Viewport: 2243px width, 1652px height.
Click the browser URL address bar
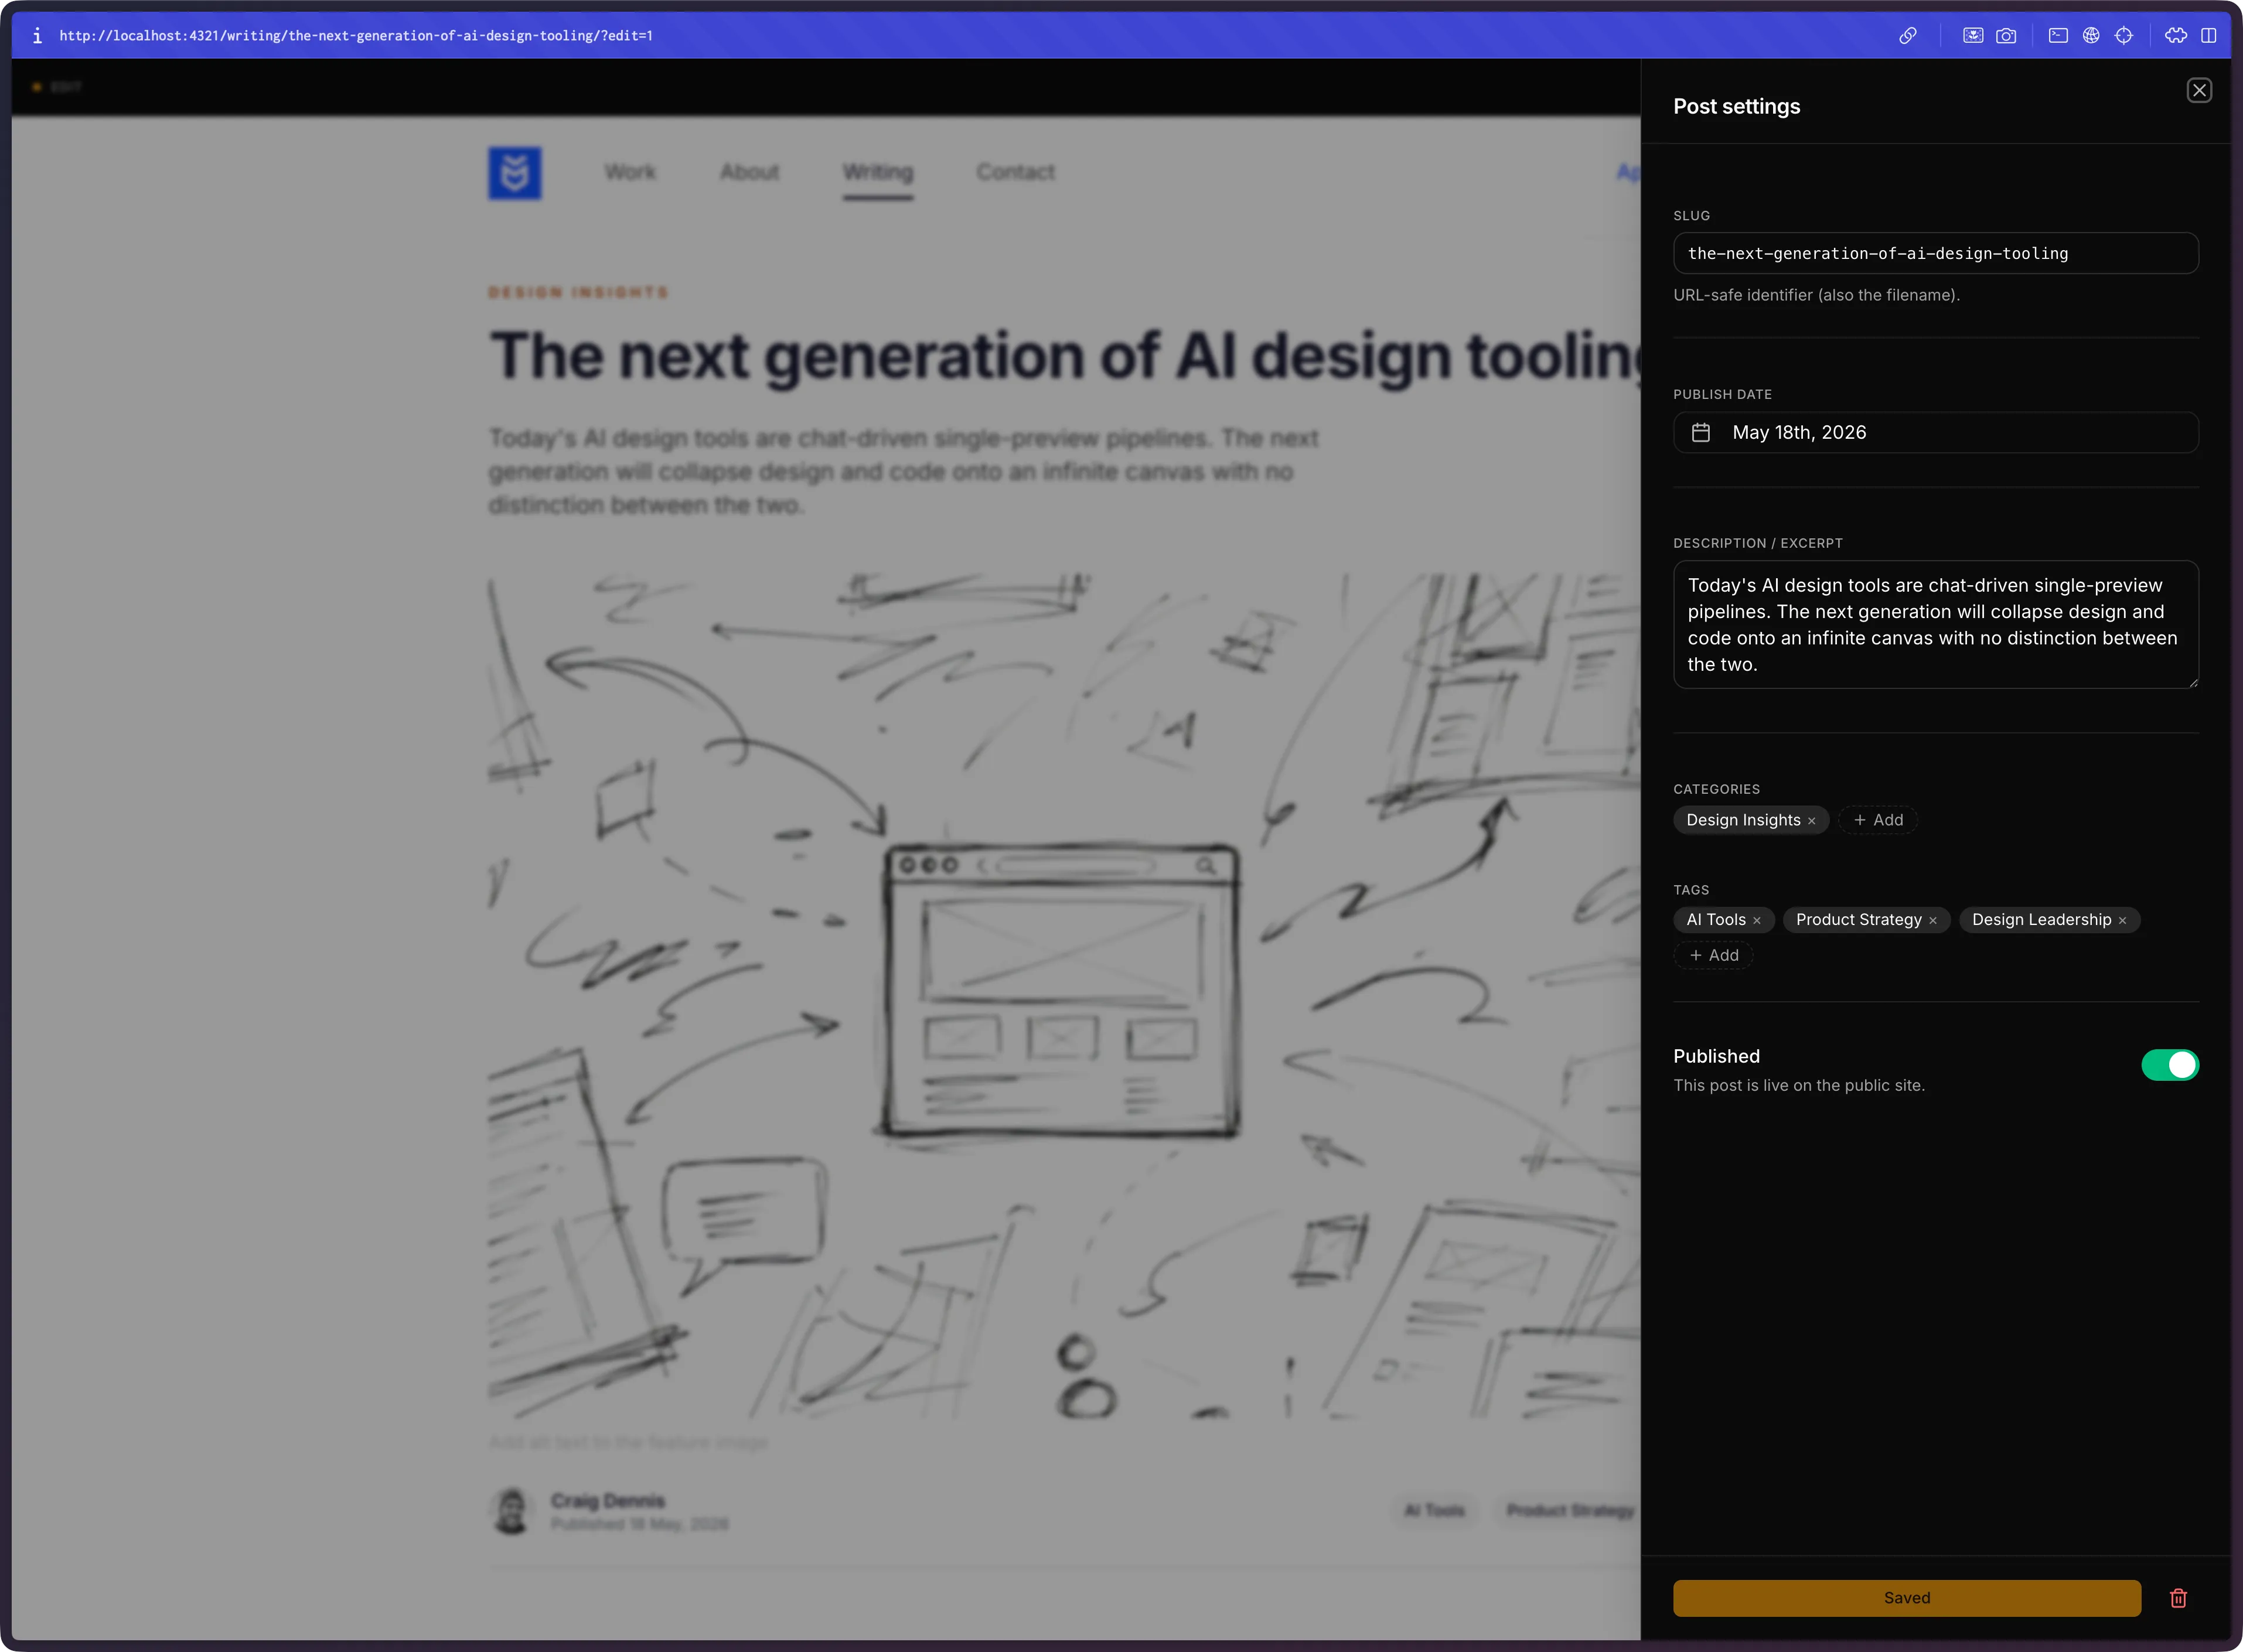point(356,36)
